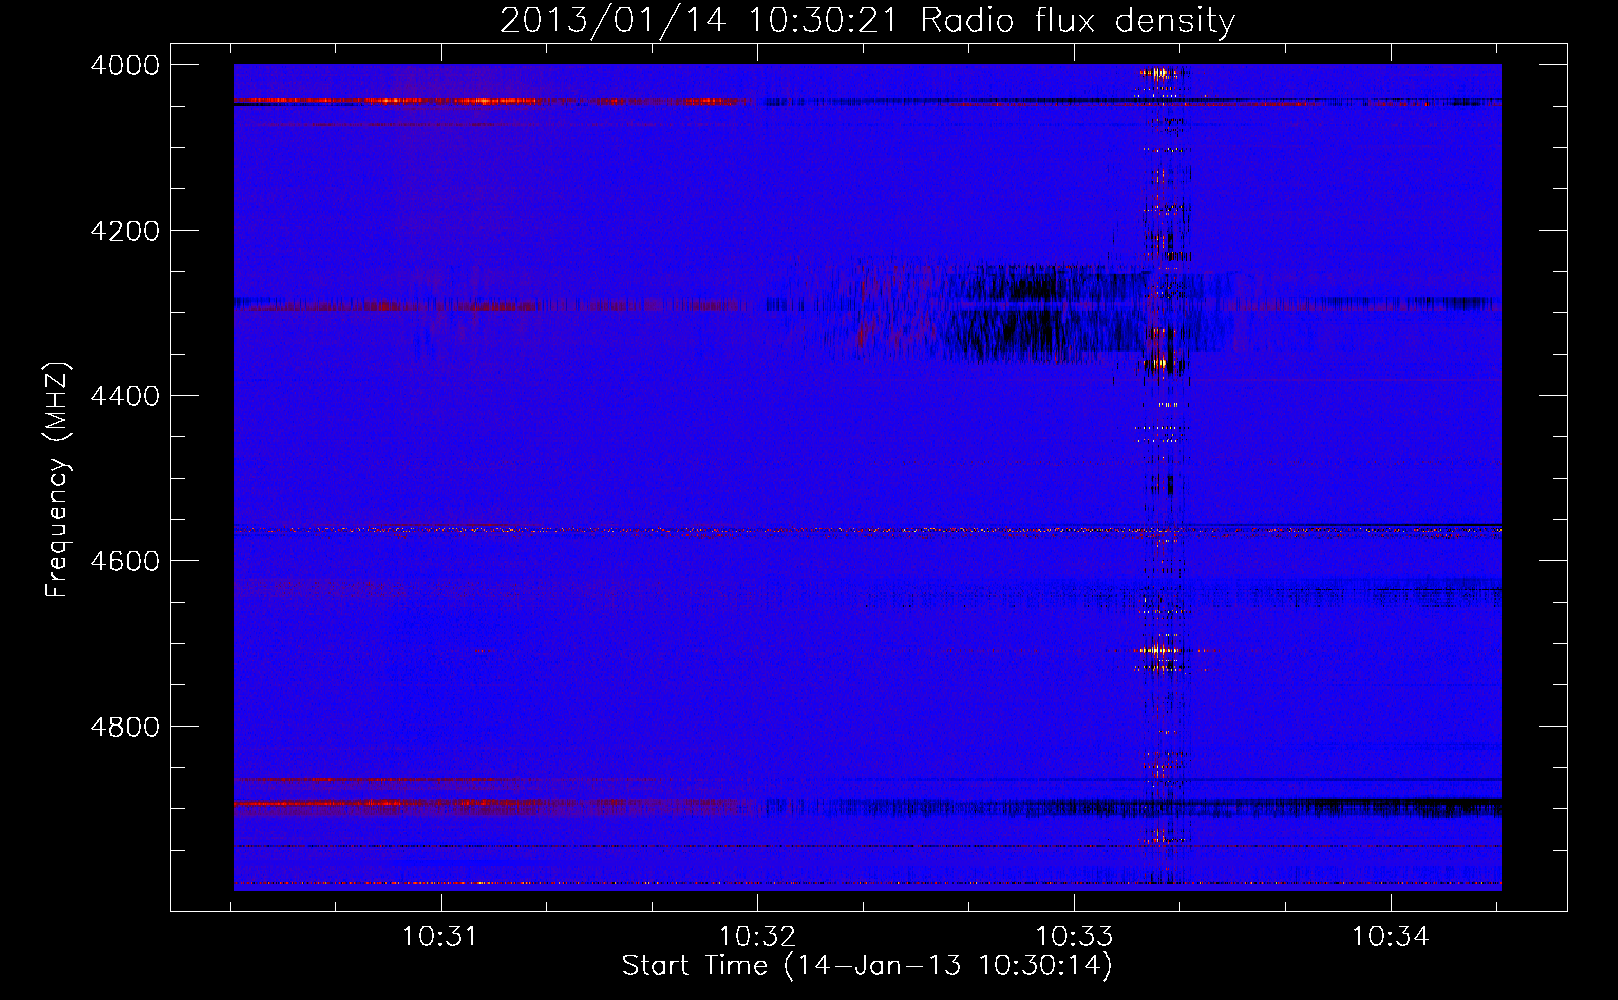This screenshot has height=1000, width=1618.
Task: Select the 4400 frequency tick label
Action: (125, 396)
